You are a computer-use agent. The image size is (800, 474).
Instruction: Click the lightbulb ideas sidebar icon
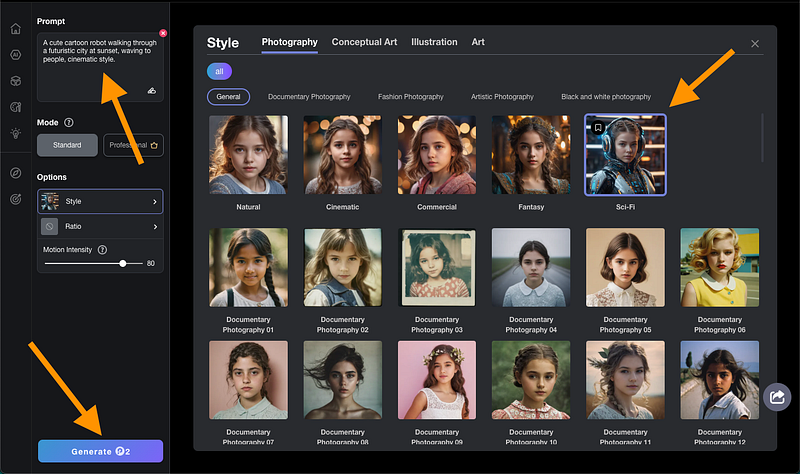pos(15,133)
